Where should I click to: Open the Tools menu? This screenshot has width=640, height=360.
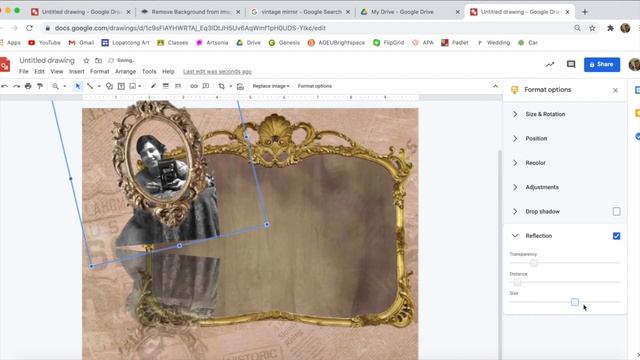(x=149, y=71)
